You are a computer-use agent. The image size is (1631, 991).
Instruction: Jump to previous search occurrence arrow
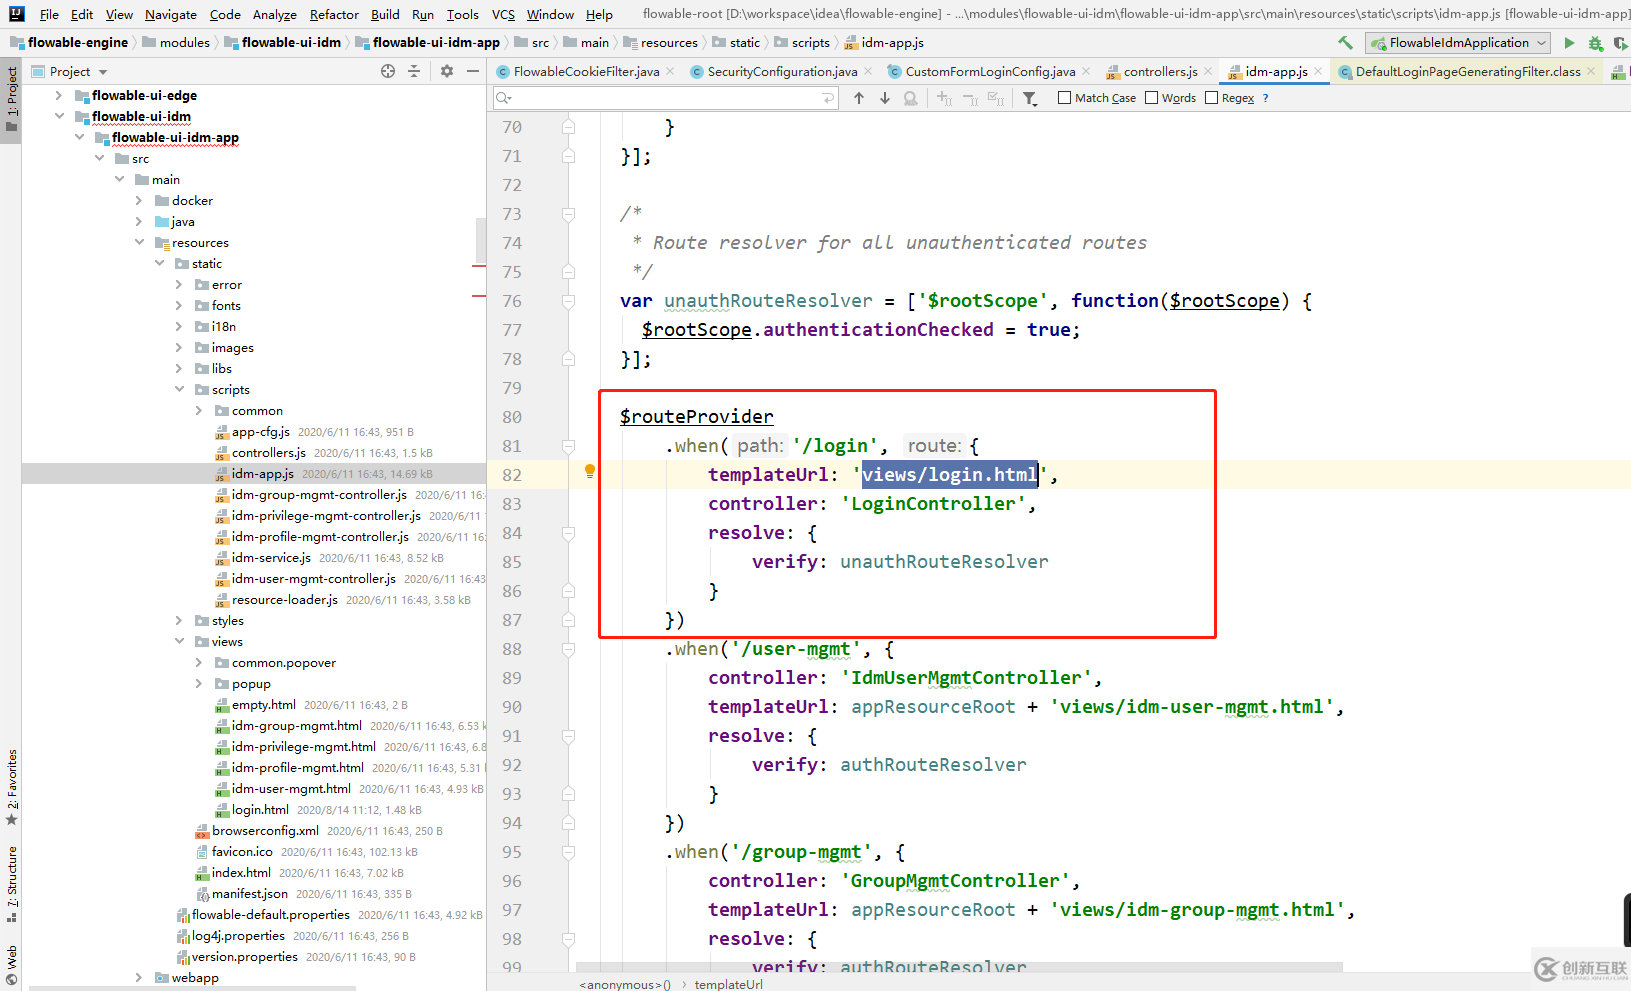point(859,98)
